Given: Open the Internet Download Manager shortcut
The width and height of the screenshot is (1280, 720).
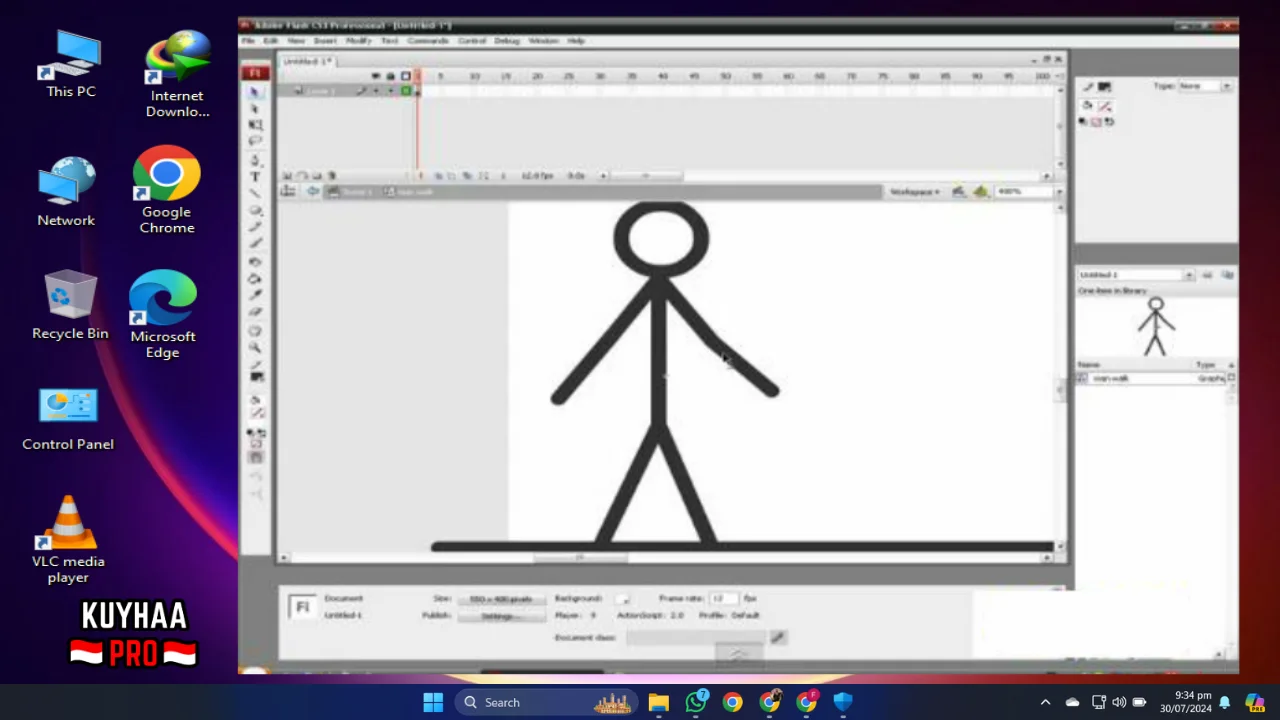Looking at the screenshot, I should tap(177, 75).
